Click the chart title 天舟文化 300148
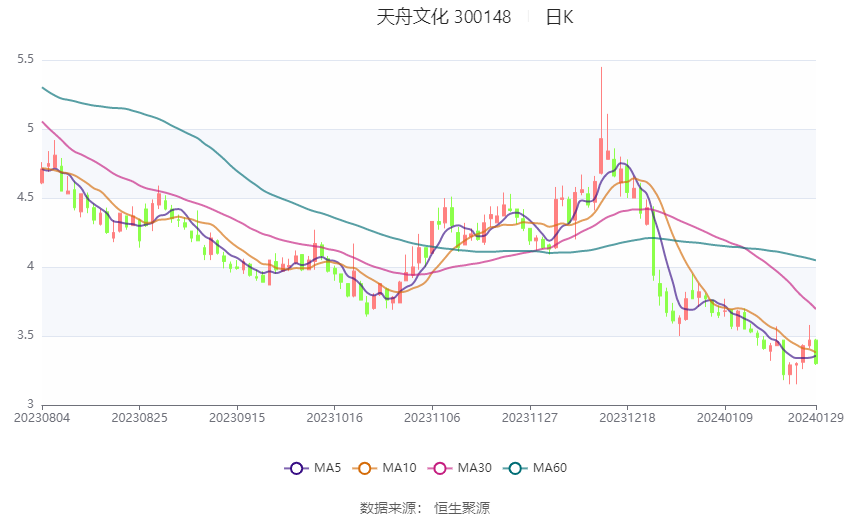Image resolution: width=850 pixels, height=516 pixels. pos(443,17)
